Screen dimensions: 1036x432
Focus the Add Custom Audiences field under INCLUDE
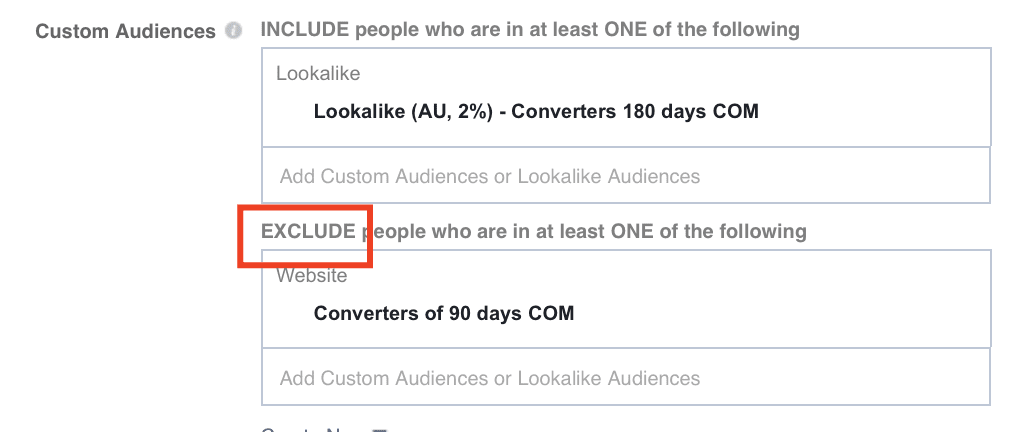pyautogui.click(x=626, y=176)
